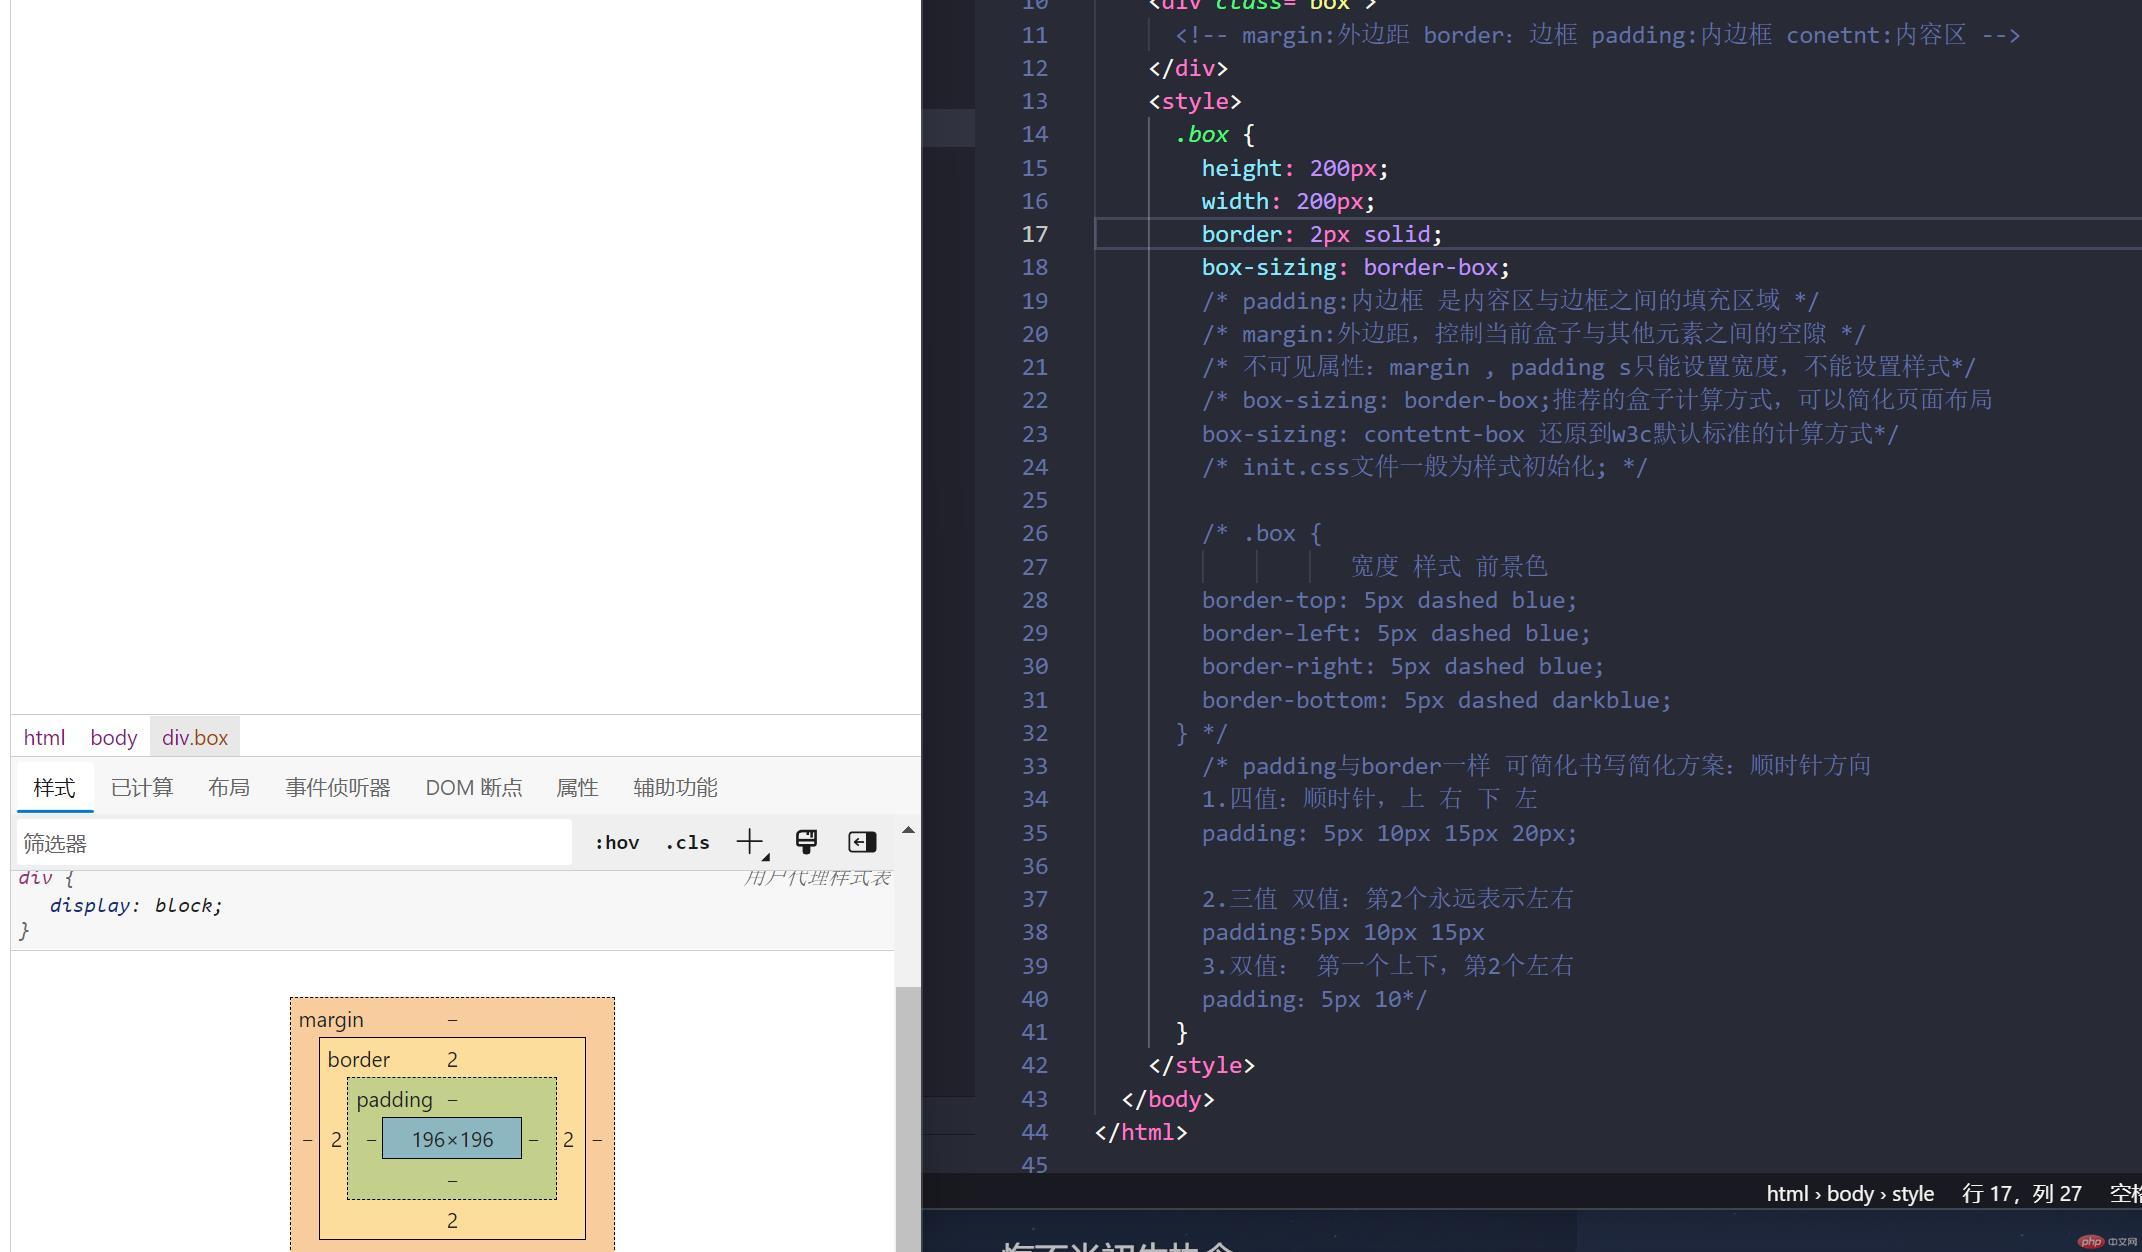2142x1252 pixels.
Task: Switch to the 事件侦听器 tab
Action: (338, 788)
